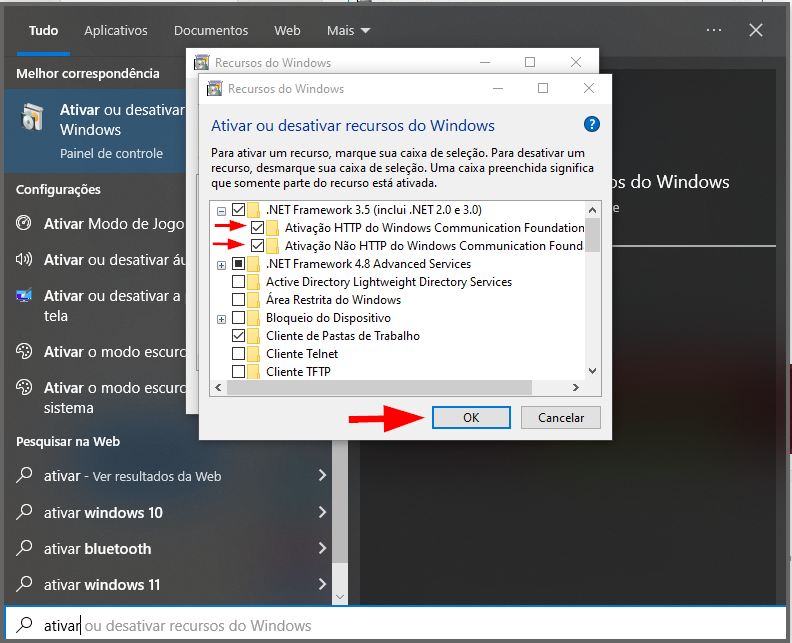Open the Ativar ou desativar Windows control panel result icon
The height and width of the screenshot is (643, 792).
[33, 117]
